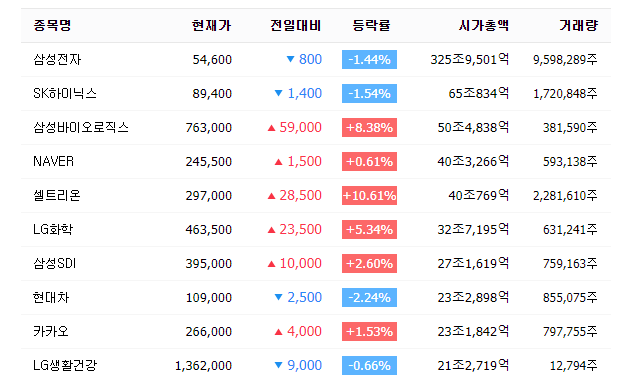
Task: Open the LG생활건강 stock link
Action: (65, 365)
